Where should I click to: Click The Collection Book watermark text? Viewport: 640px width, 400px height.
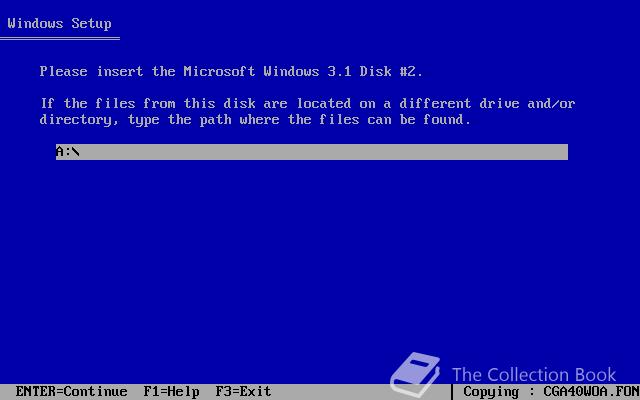click(x=534, y=375)
